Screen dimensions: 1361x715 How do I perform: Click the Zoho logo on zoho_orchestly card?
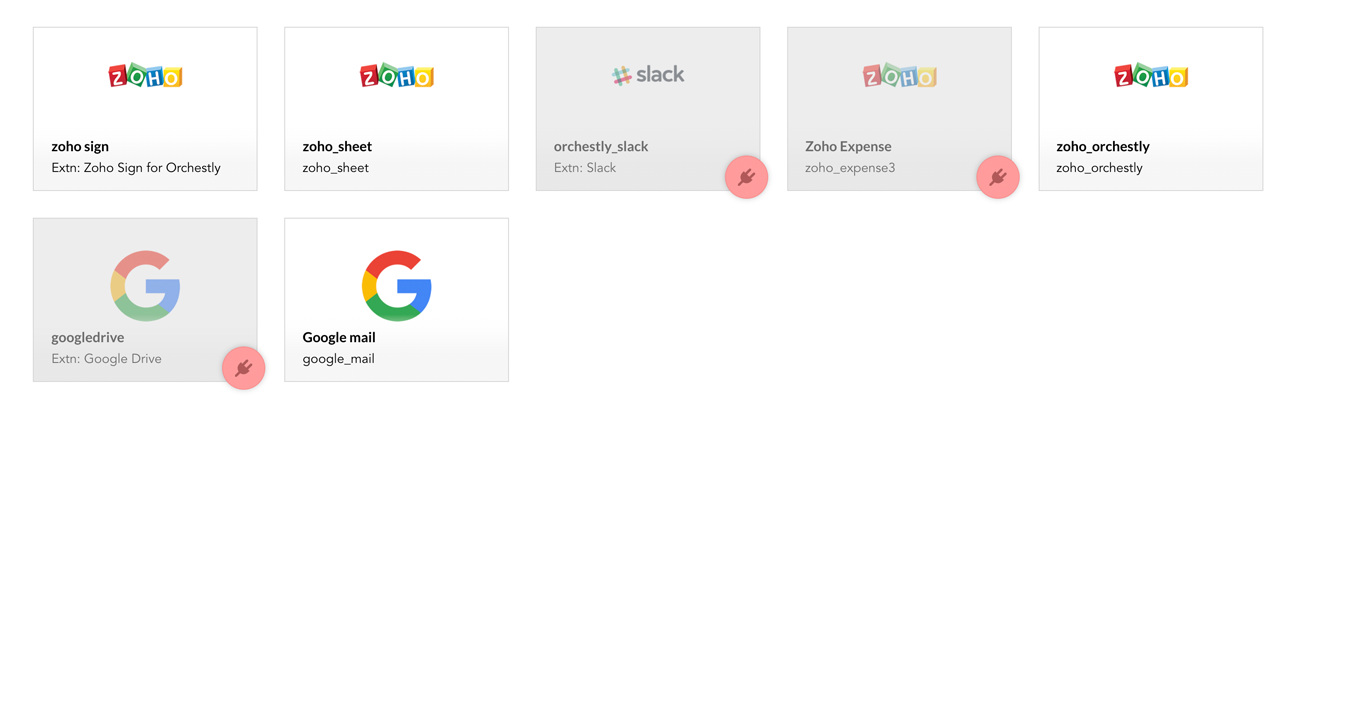(1151, 76)
